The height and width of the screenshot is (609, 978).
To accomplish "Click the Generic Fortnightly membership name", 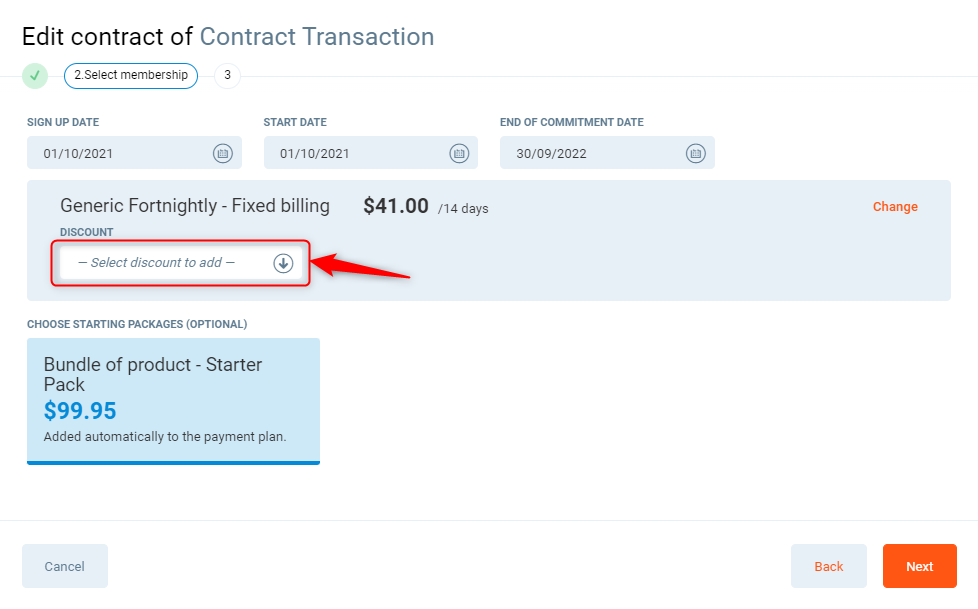I will coord(195,206).
